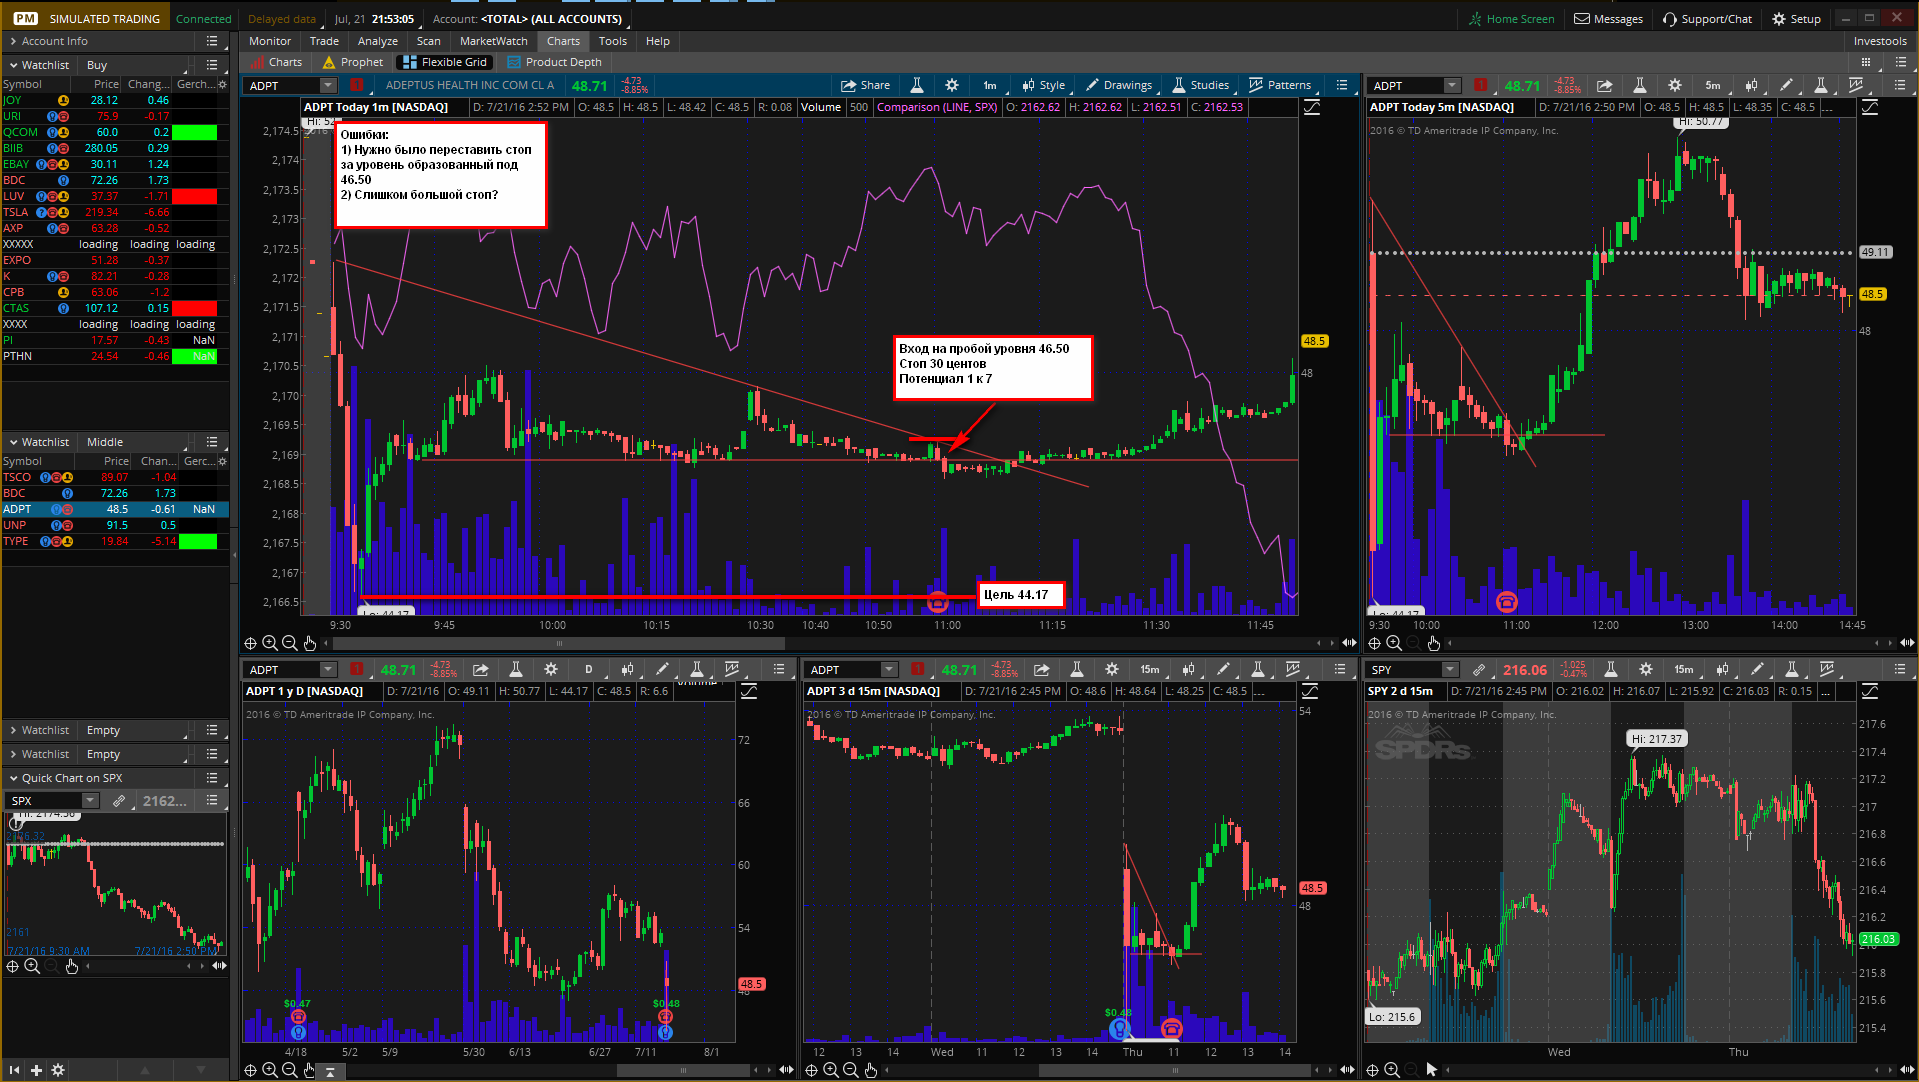The height and width of the screenshot is (1082, 1919).
Task: Toggle pan hand tool under 15m chart
Action: [x=871, y=1070]
